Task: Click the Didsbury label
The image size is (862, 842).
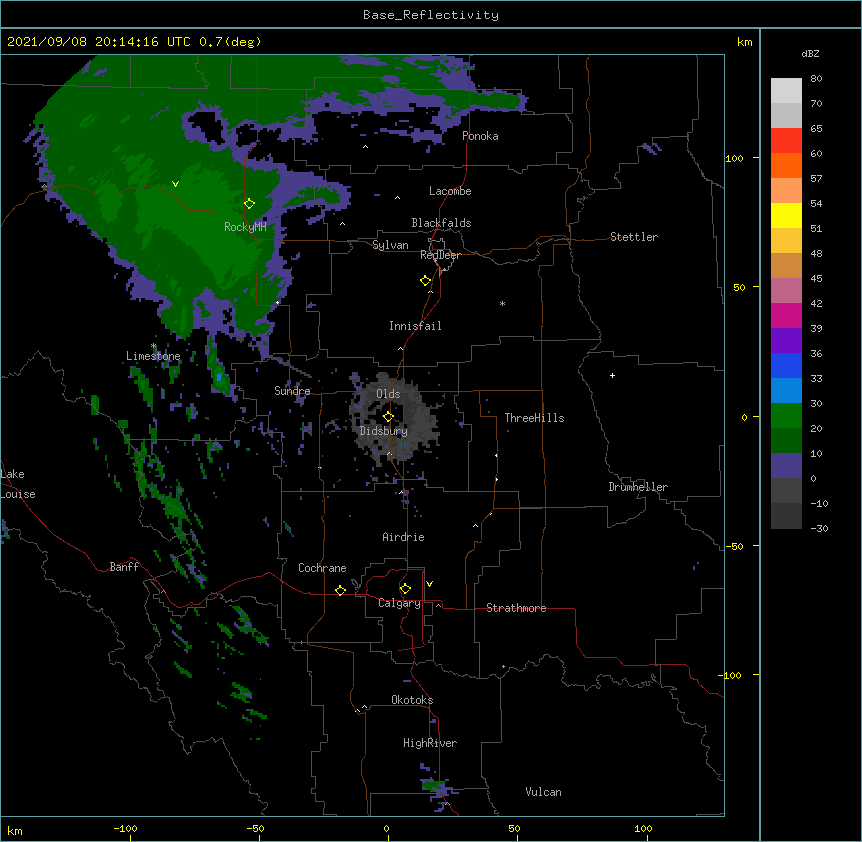Action: (x=384, y=431)
